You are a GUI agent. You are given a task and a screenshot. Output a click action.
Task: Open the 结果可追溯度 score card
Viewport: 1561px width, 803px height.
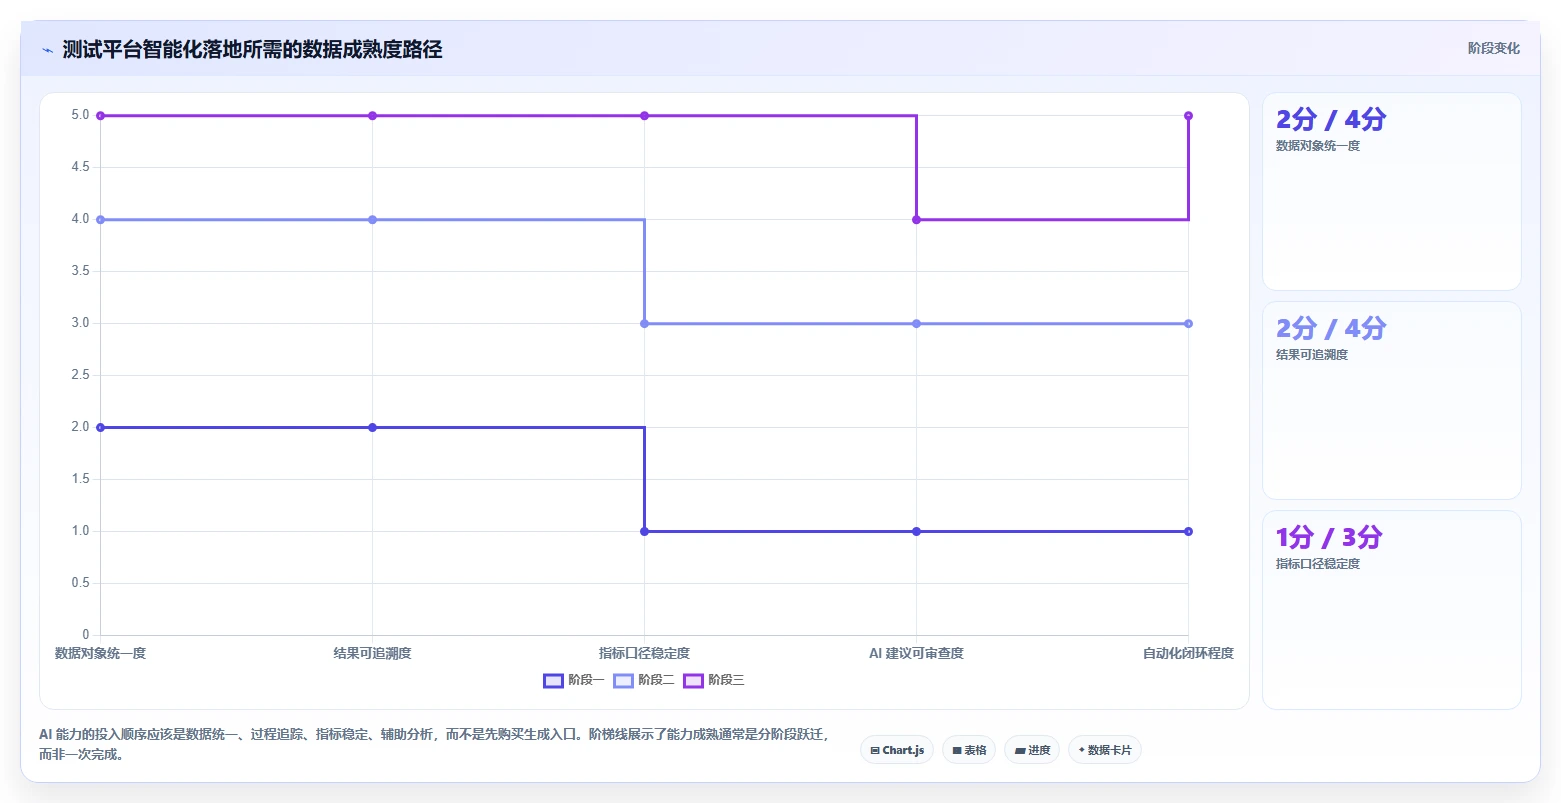(1392, 401)
